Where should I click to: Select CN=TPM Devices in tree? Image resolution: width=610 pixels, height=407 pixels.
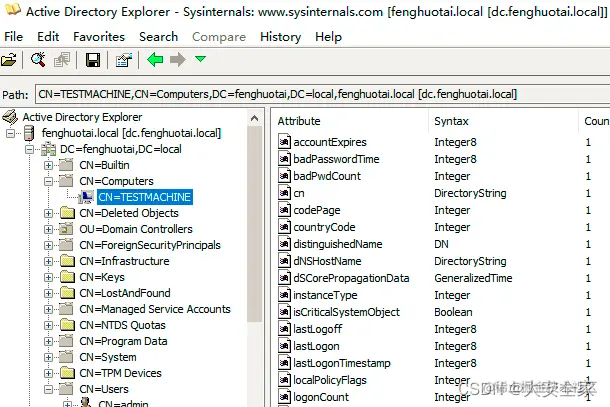pos(120,373)
